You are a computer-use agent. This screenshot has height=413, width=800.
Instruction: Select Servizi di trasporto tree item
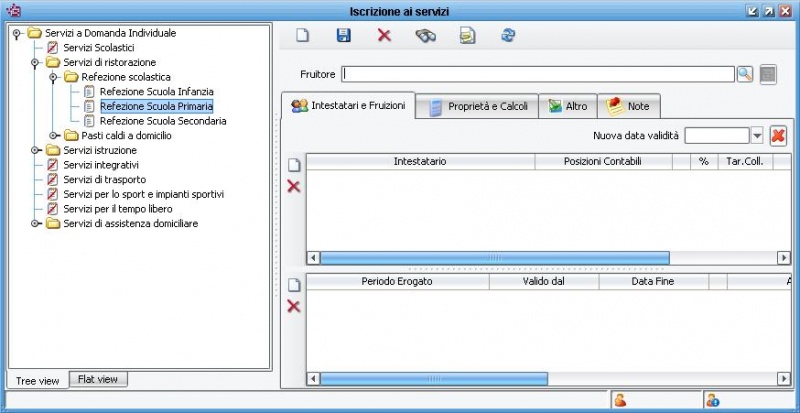point(105,180)
